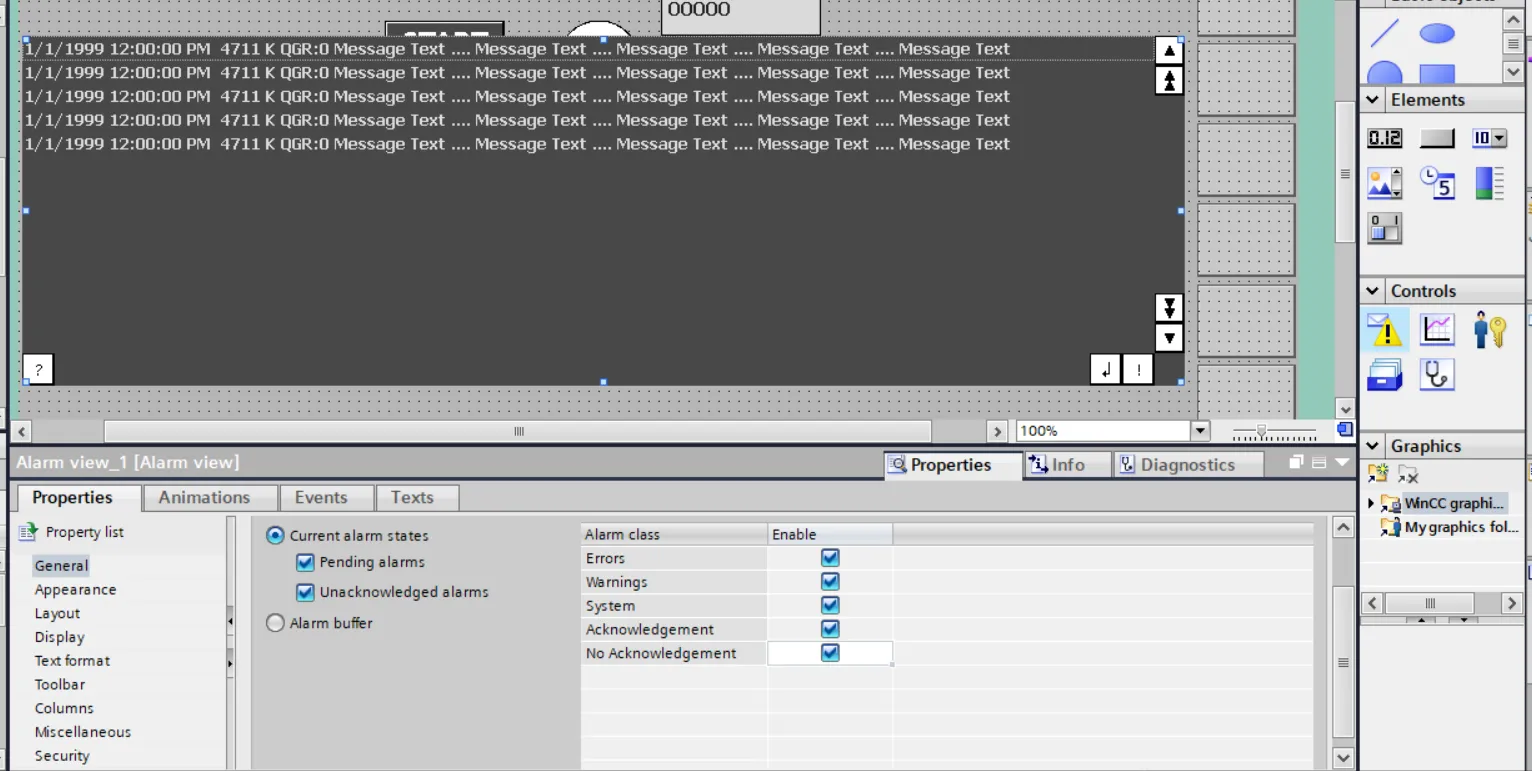Select the Ellipse basic object tool
Screen dimensions: 1532x771
(1437, 34)
